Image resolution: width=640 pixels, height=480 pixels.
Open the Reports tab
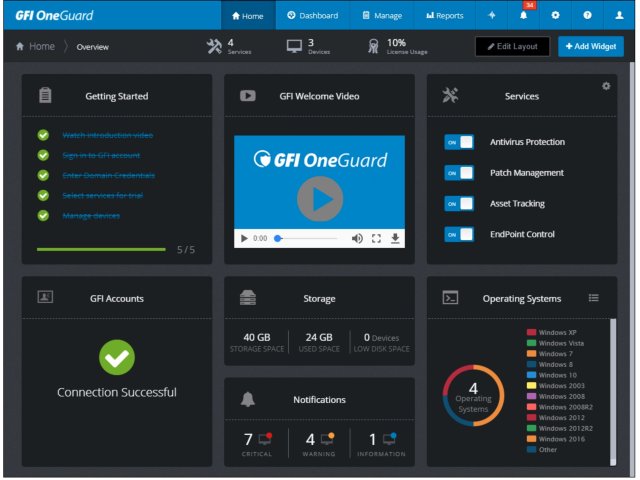click(x=444, y=16)
